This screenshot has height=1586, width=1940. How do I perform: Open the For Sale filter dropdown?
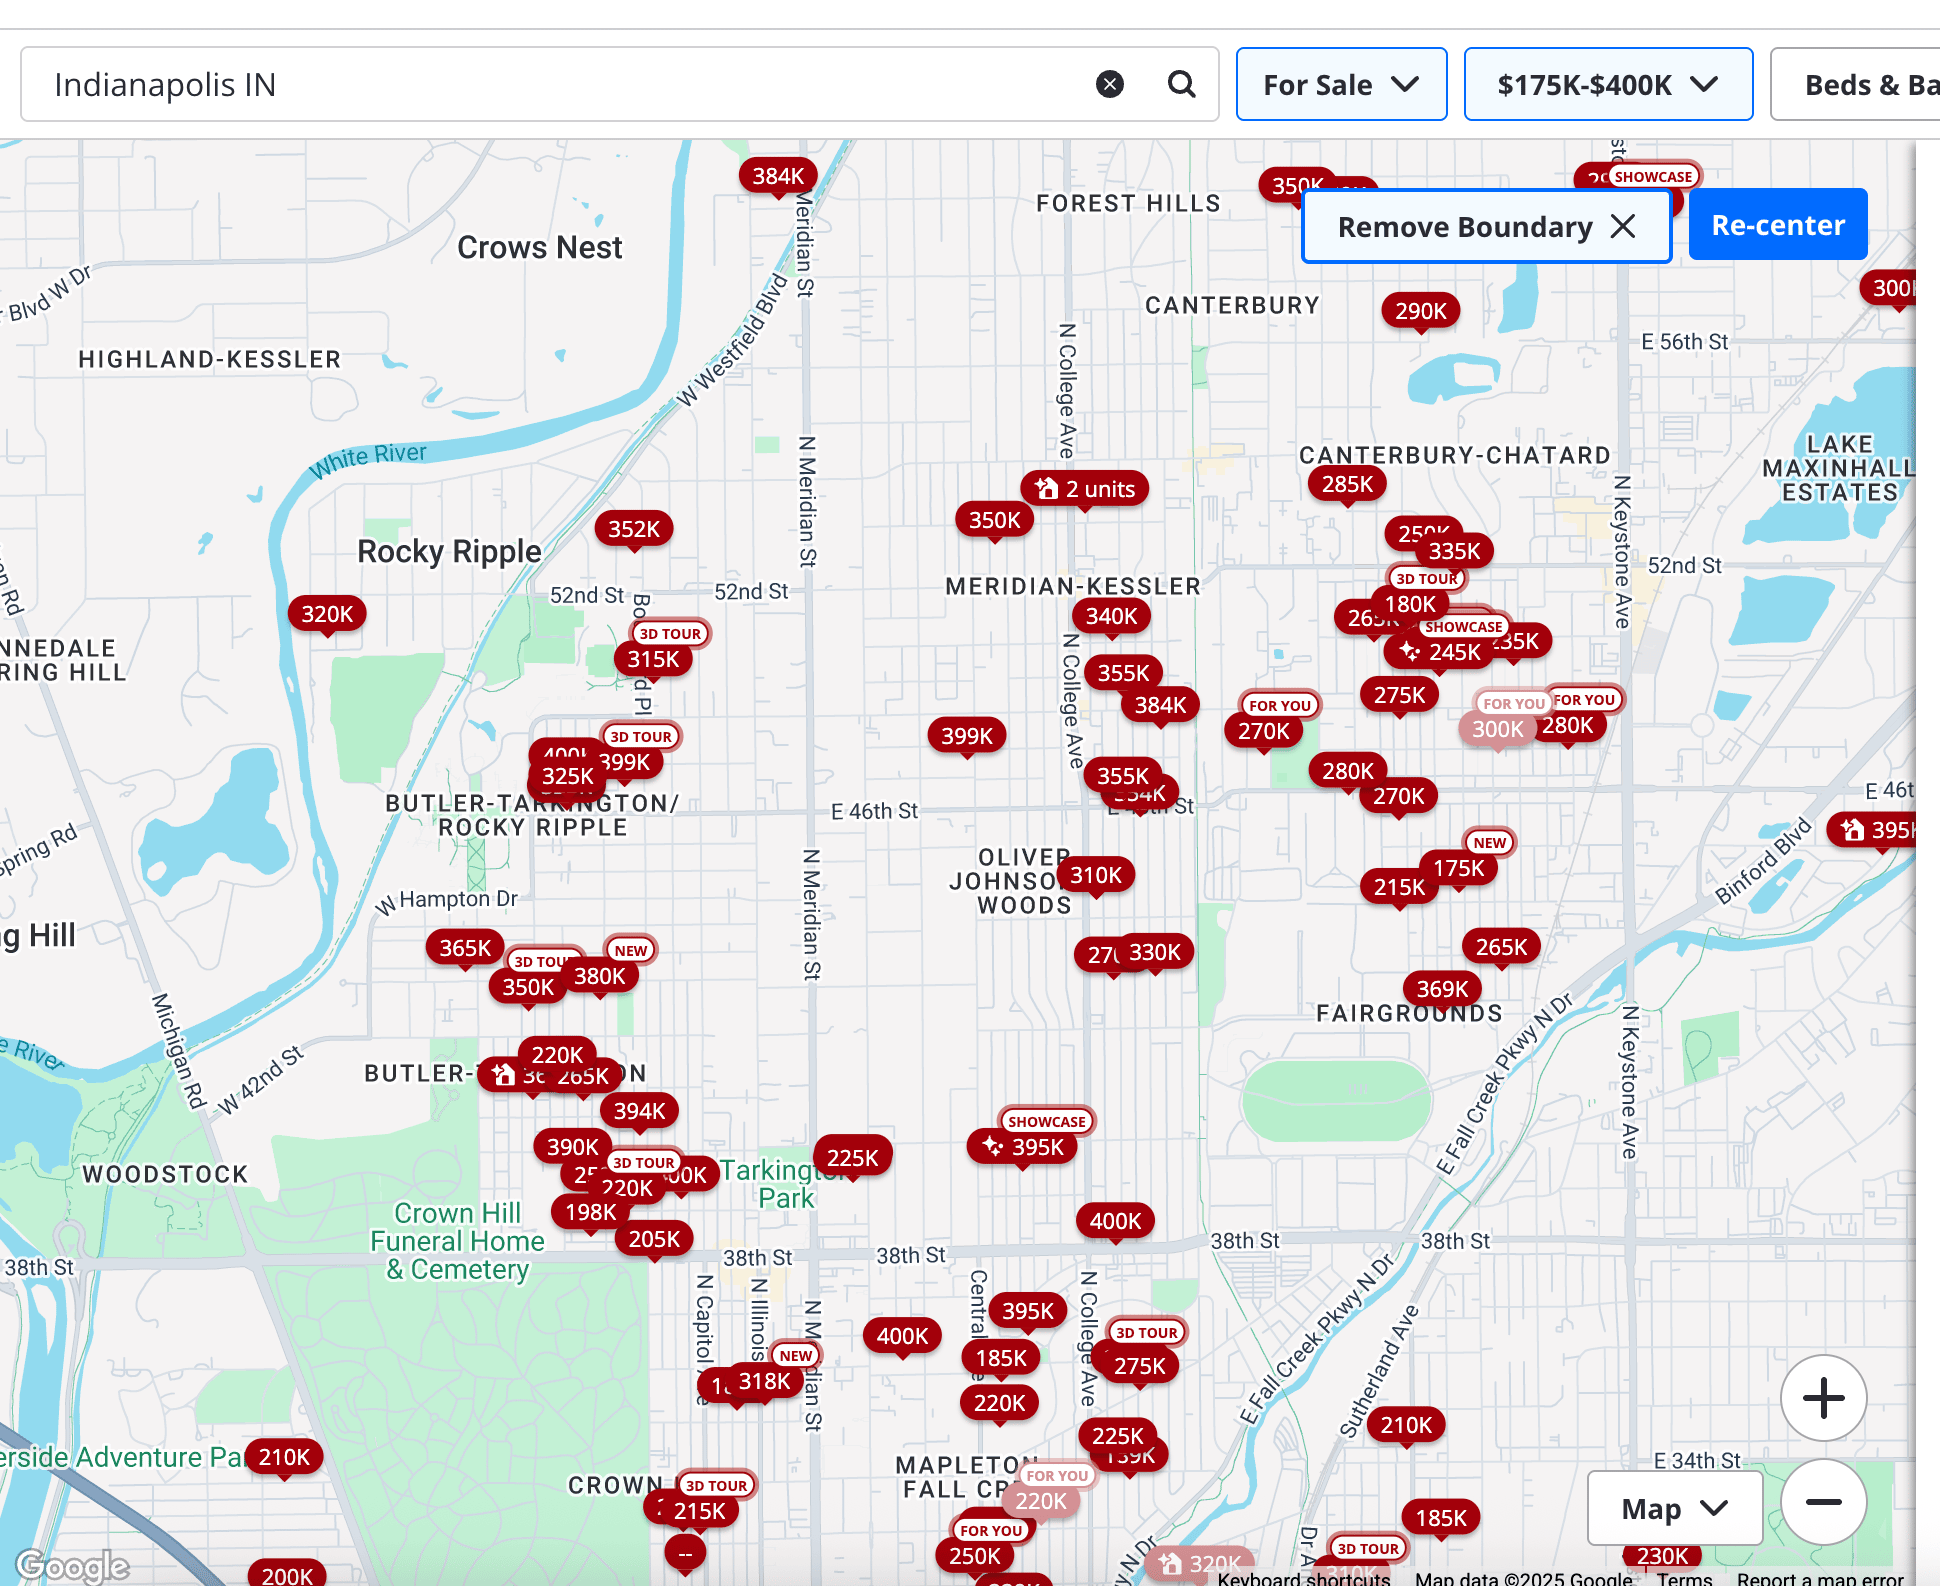point(1341,84)
